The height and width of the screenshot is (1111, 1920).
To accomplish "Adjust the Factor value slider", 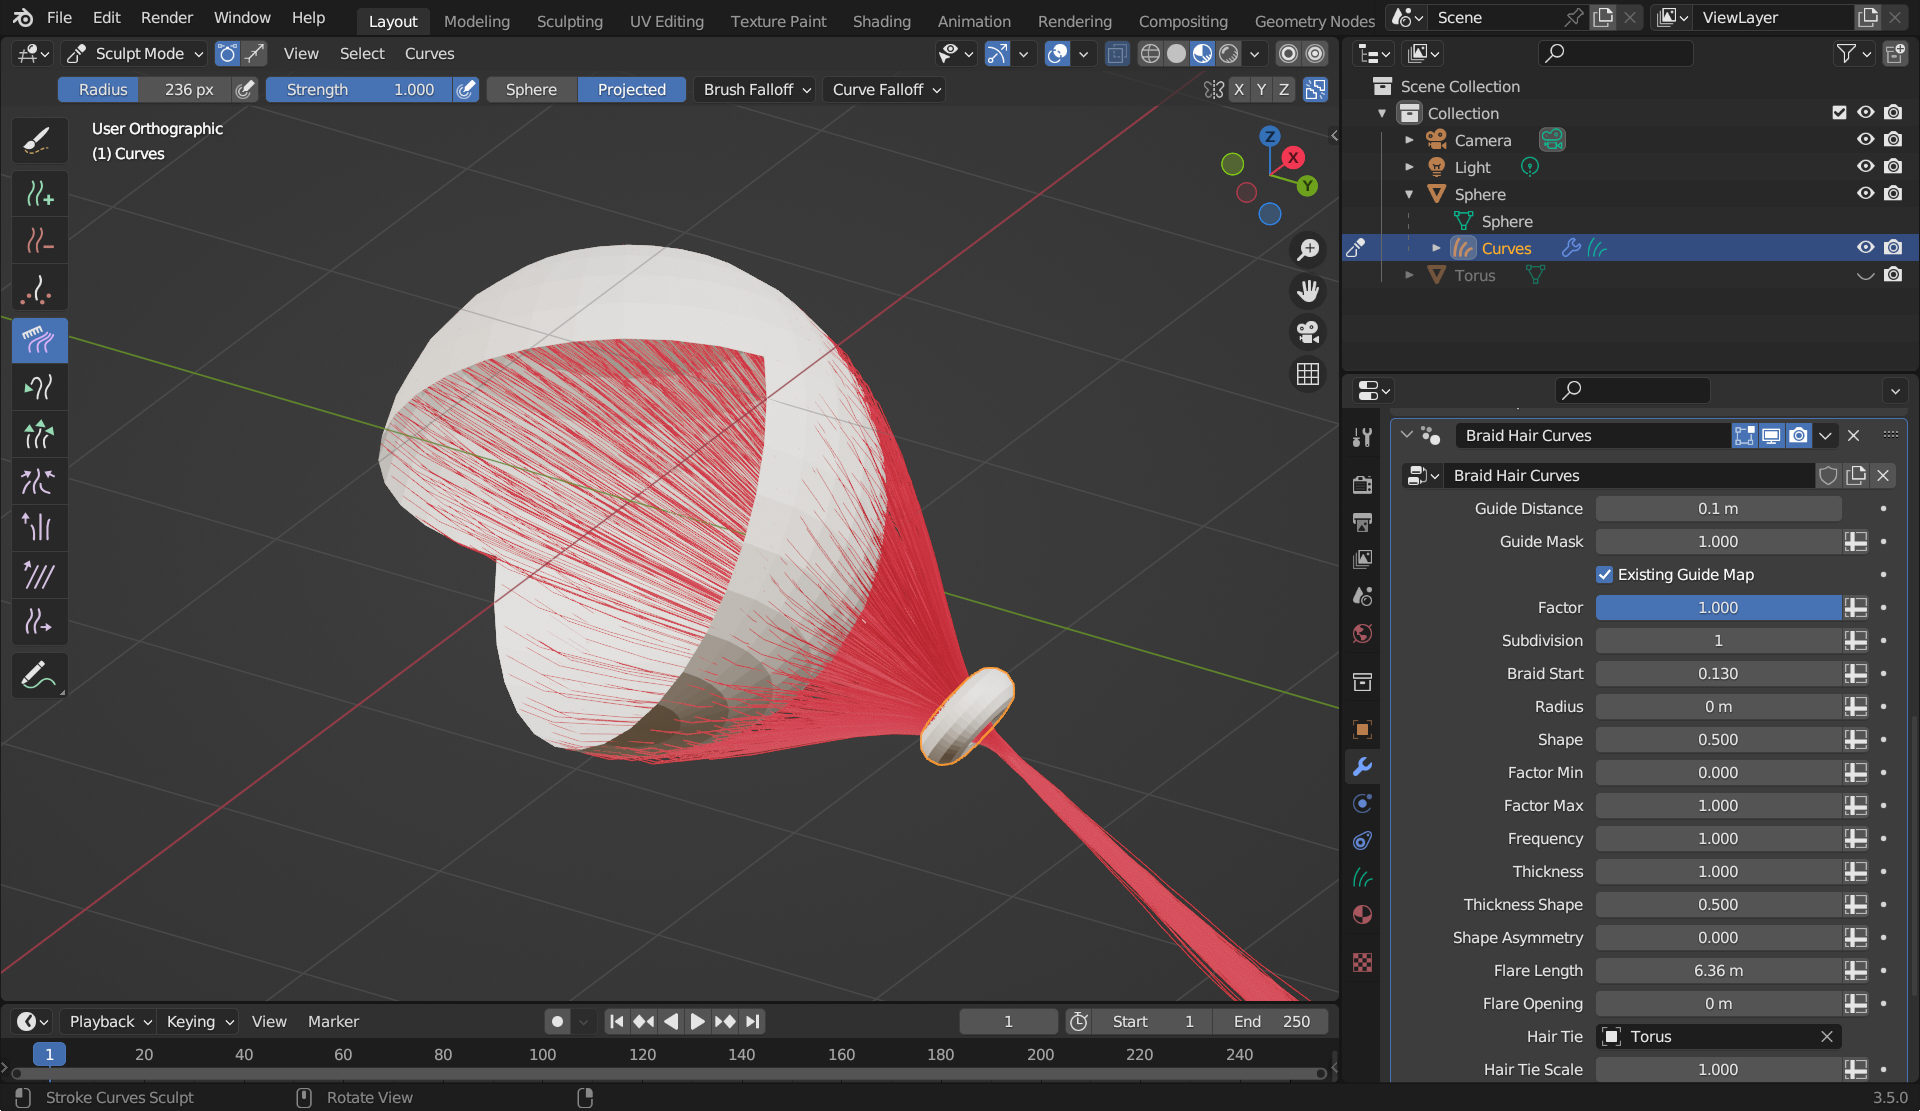I will click(1718, 607).
